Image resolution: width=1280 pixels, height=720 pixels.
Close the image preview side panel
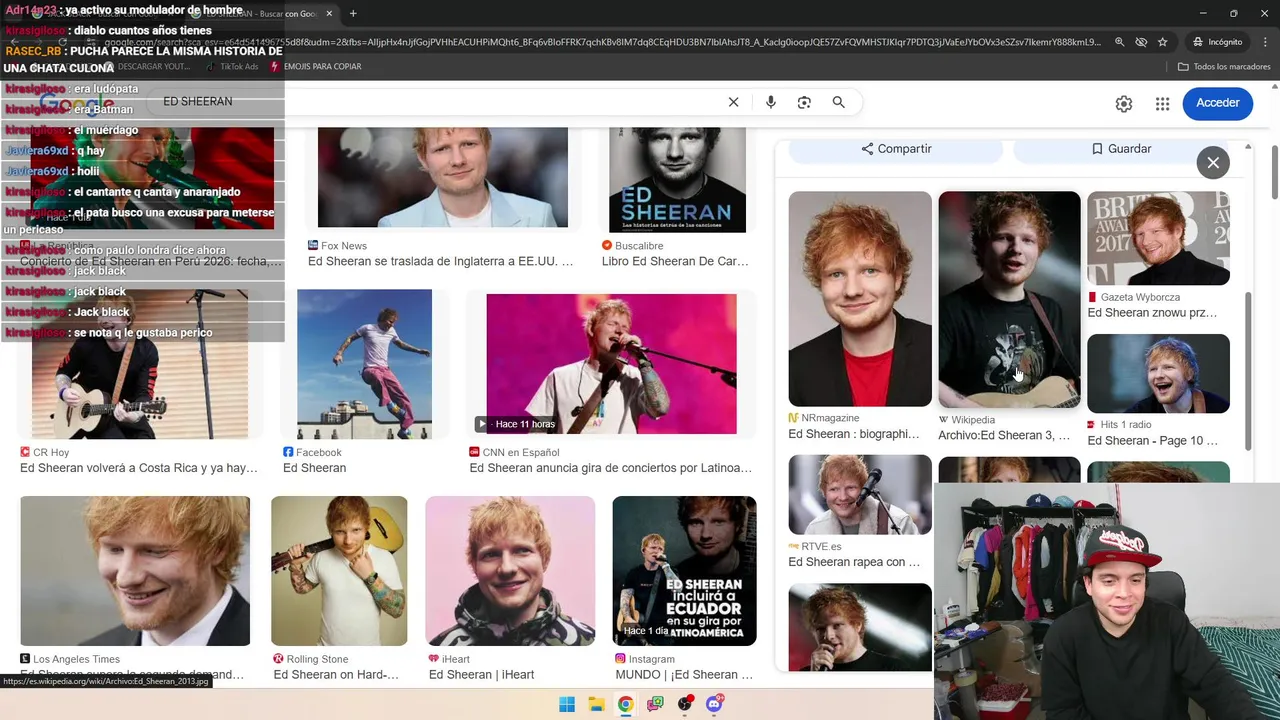[1213, 162]
